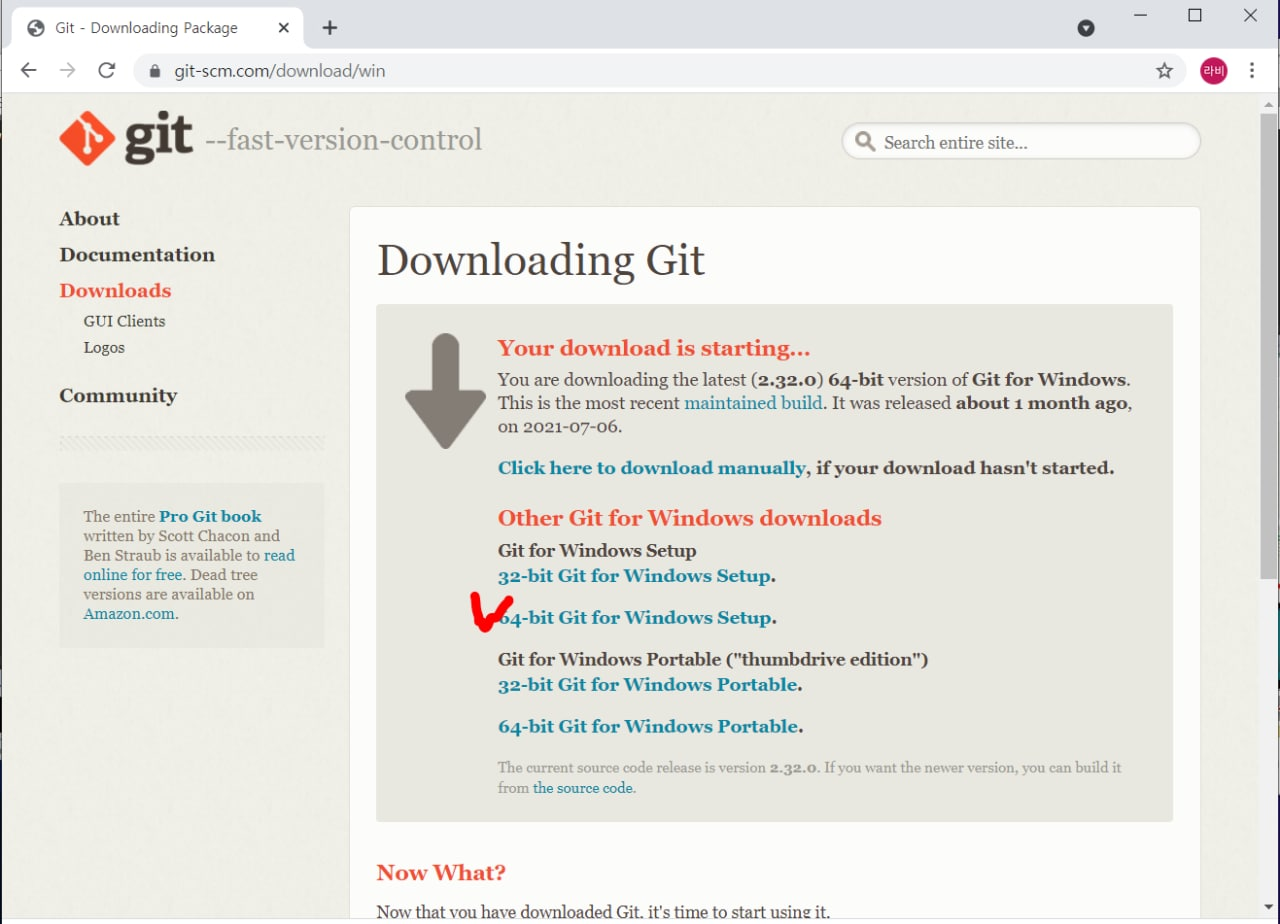This screenshot has width=1280, height=924.
Task: Open the About section
Action: coord(89,219)
